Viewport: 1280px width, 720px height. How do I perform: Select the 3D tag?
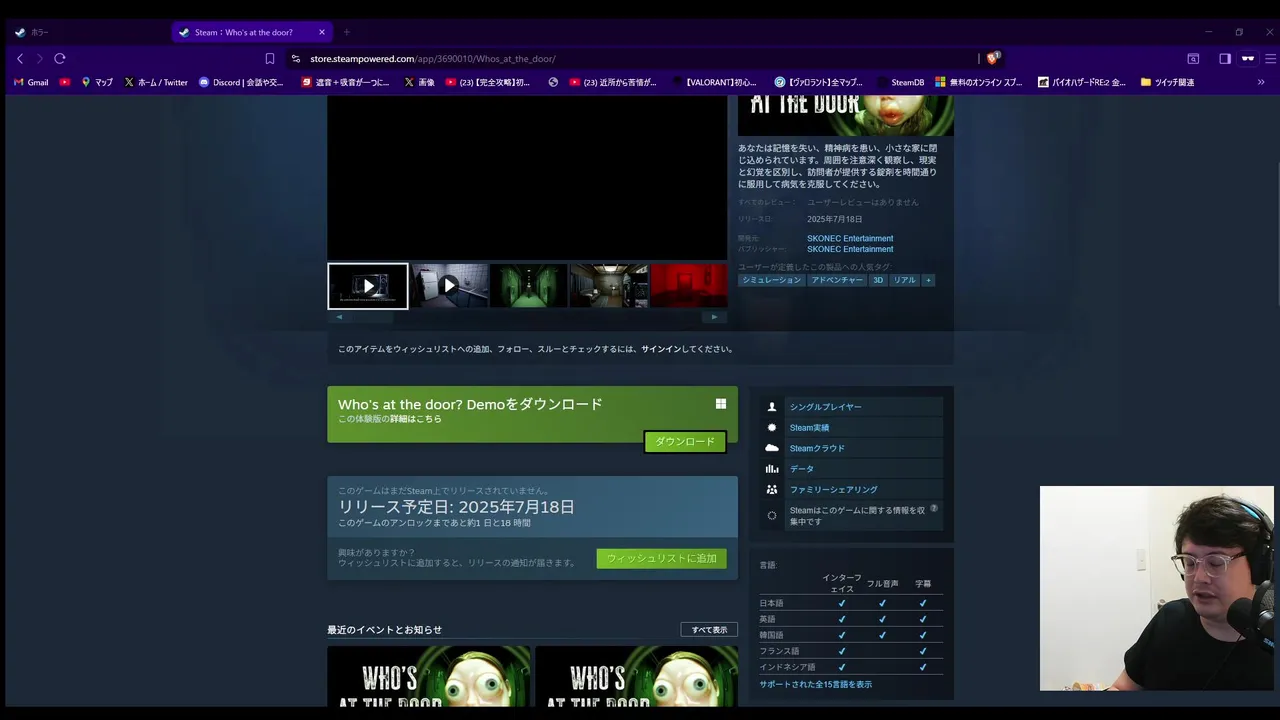(878, 280)
